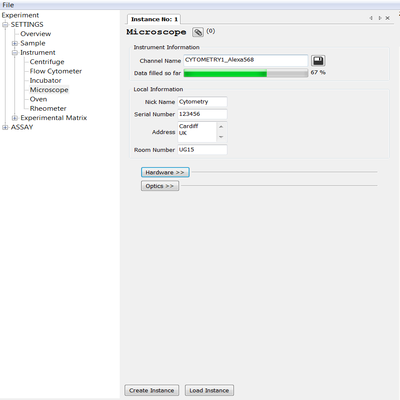Expand the Optics >> section

coord(160,186)
